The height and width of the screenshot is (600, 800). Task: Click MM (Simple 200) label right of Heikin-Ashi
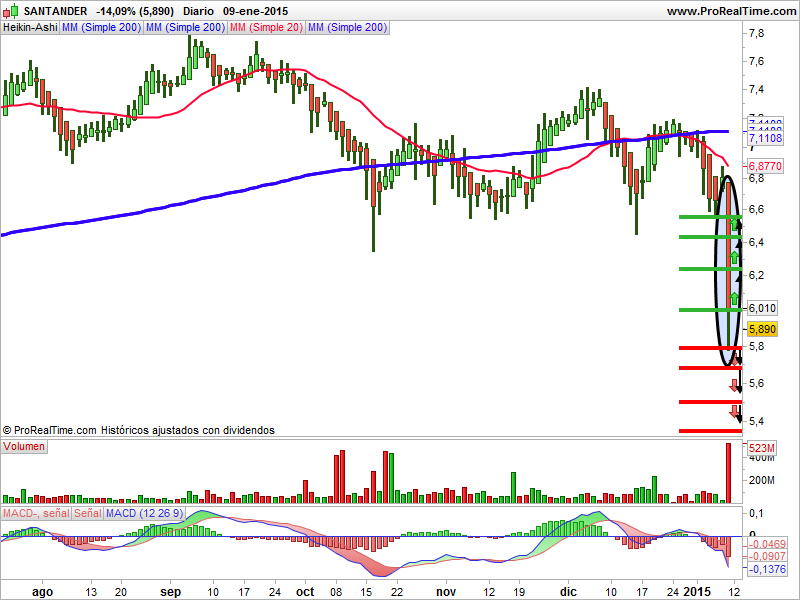[x=101, y=28]
